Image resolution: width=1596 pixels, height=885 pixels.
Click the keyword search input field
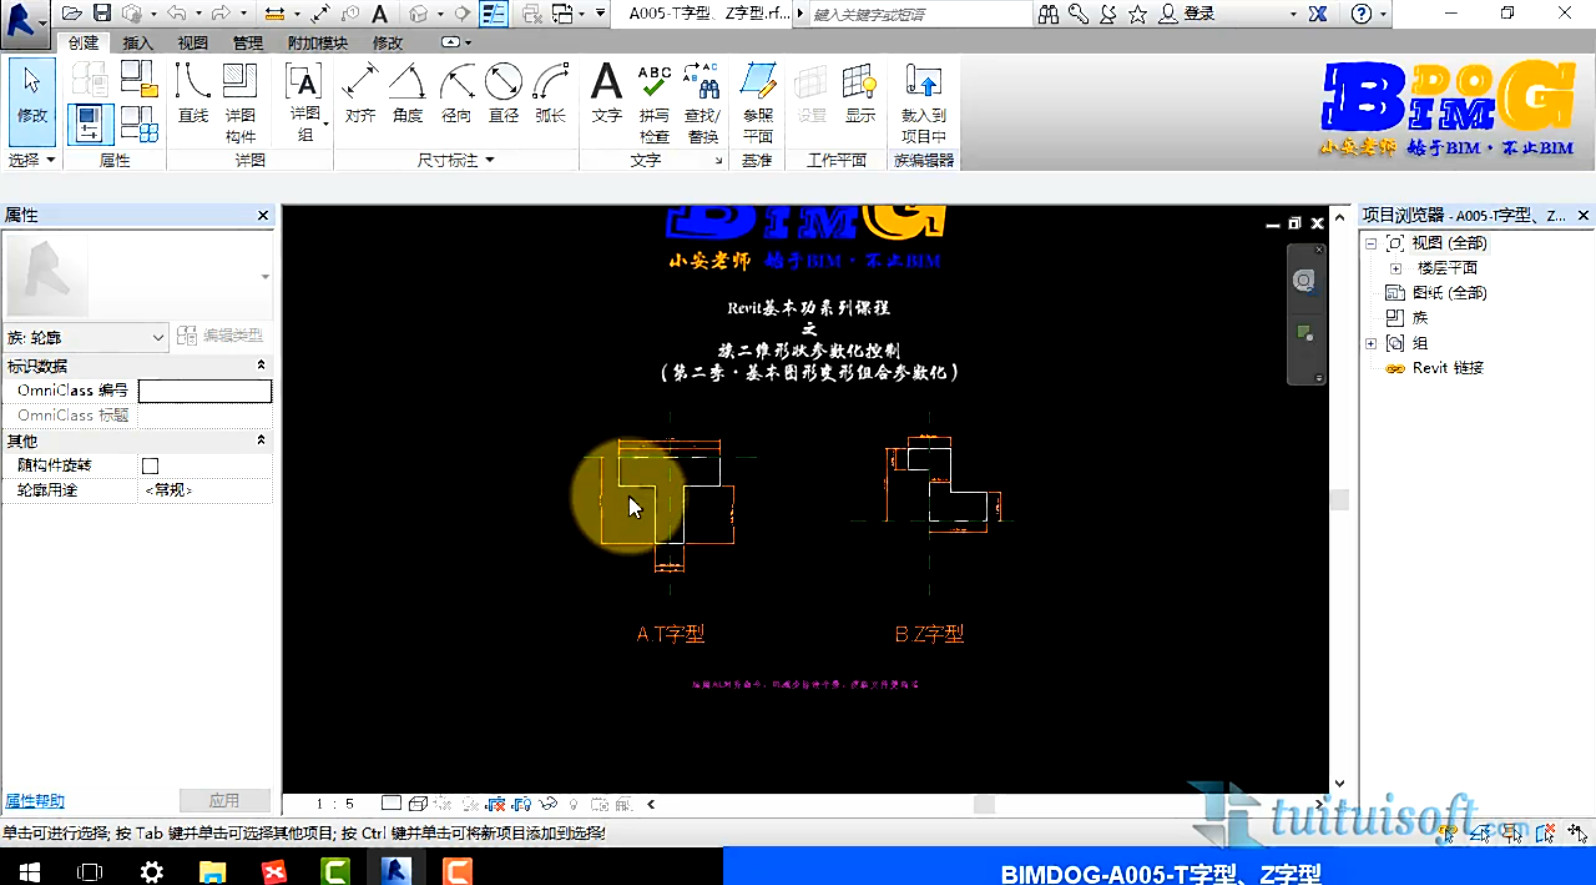tap(919, 14)
